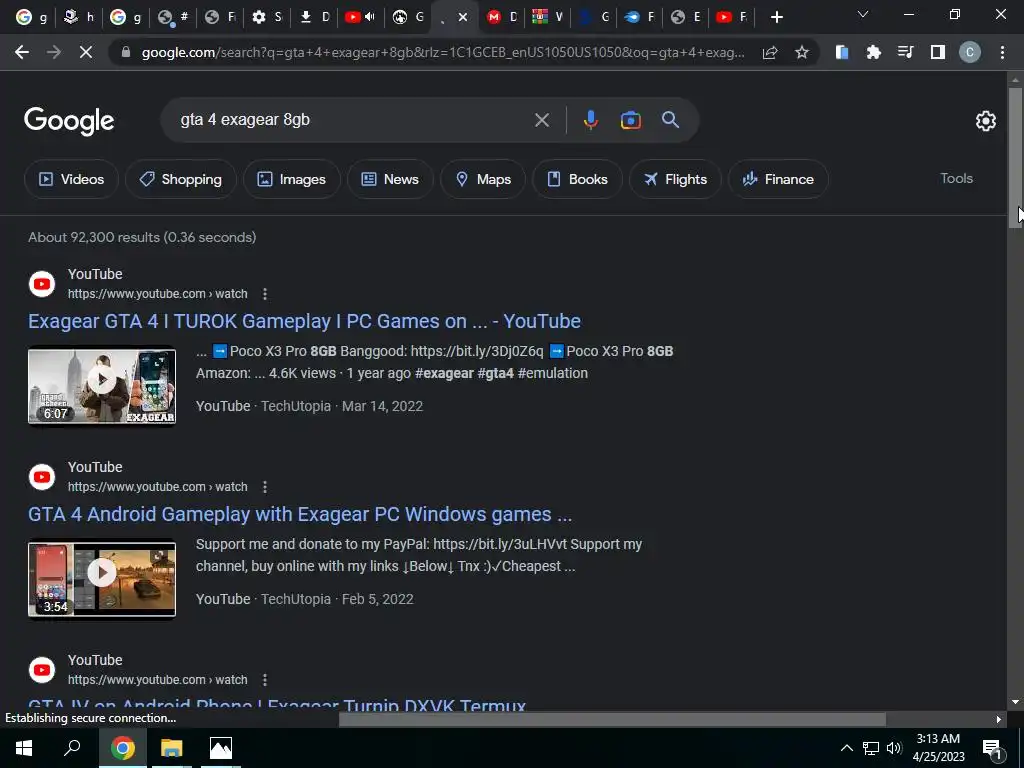Show hidden system tray icons
This screenshot has width=1024, height=768.
tap(846, 748)
